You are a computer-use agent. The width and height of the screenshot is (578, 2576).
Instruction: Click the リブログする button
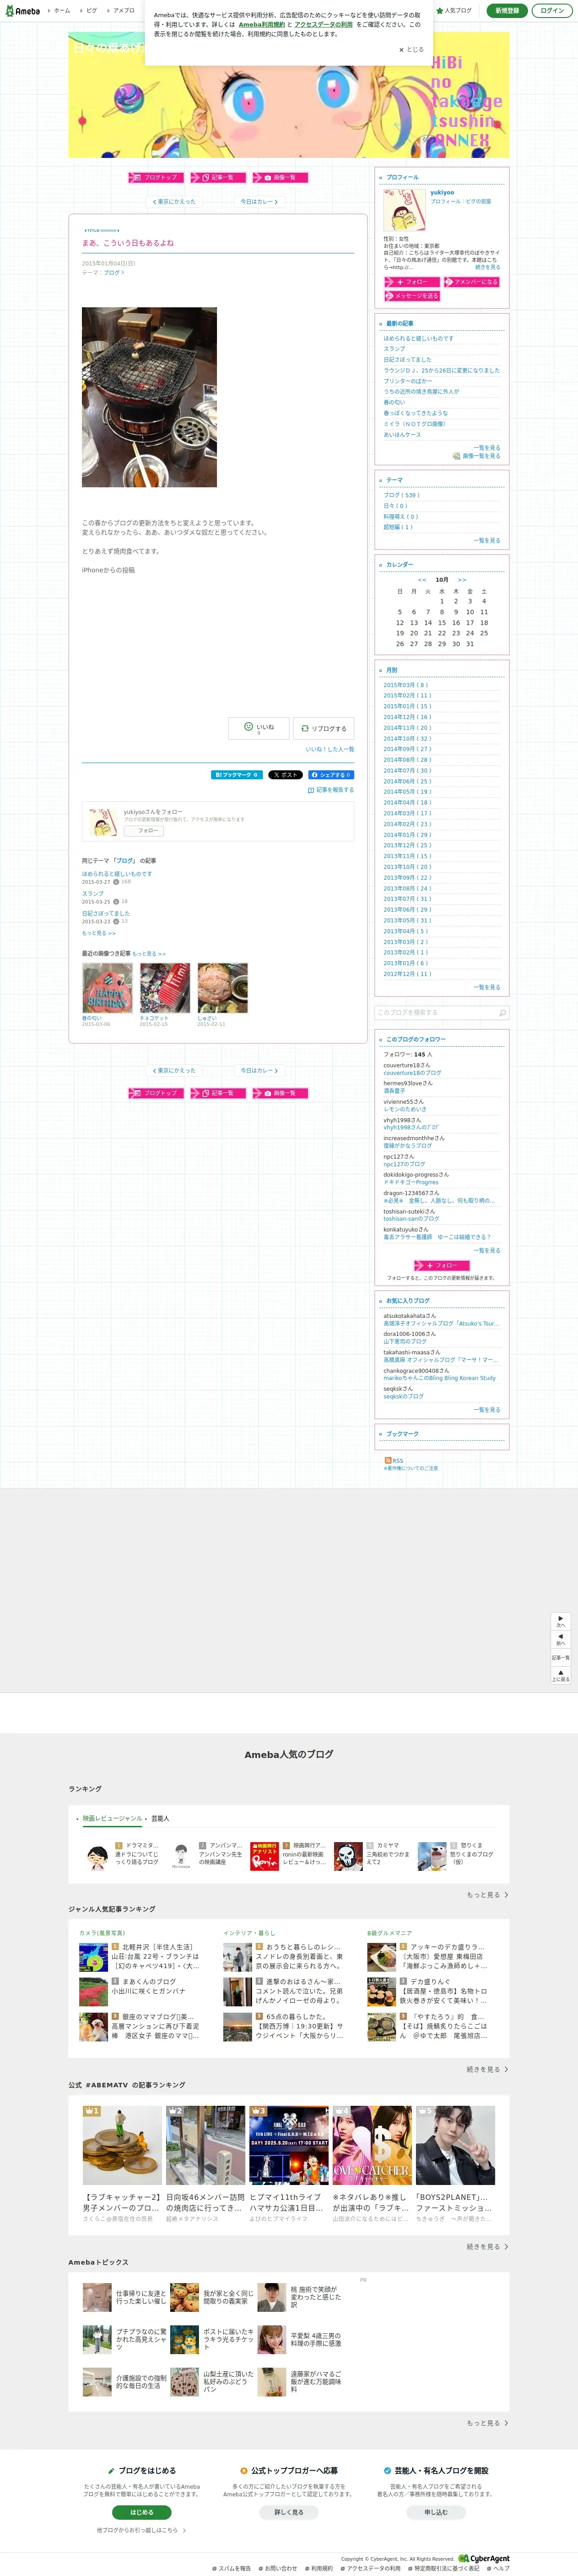323,728
